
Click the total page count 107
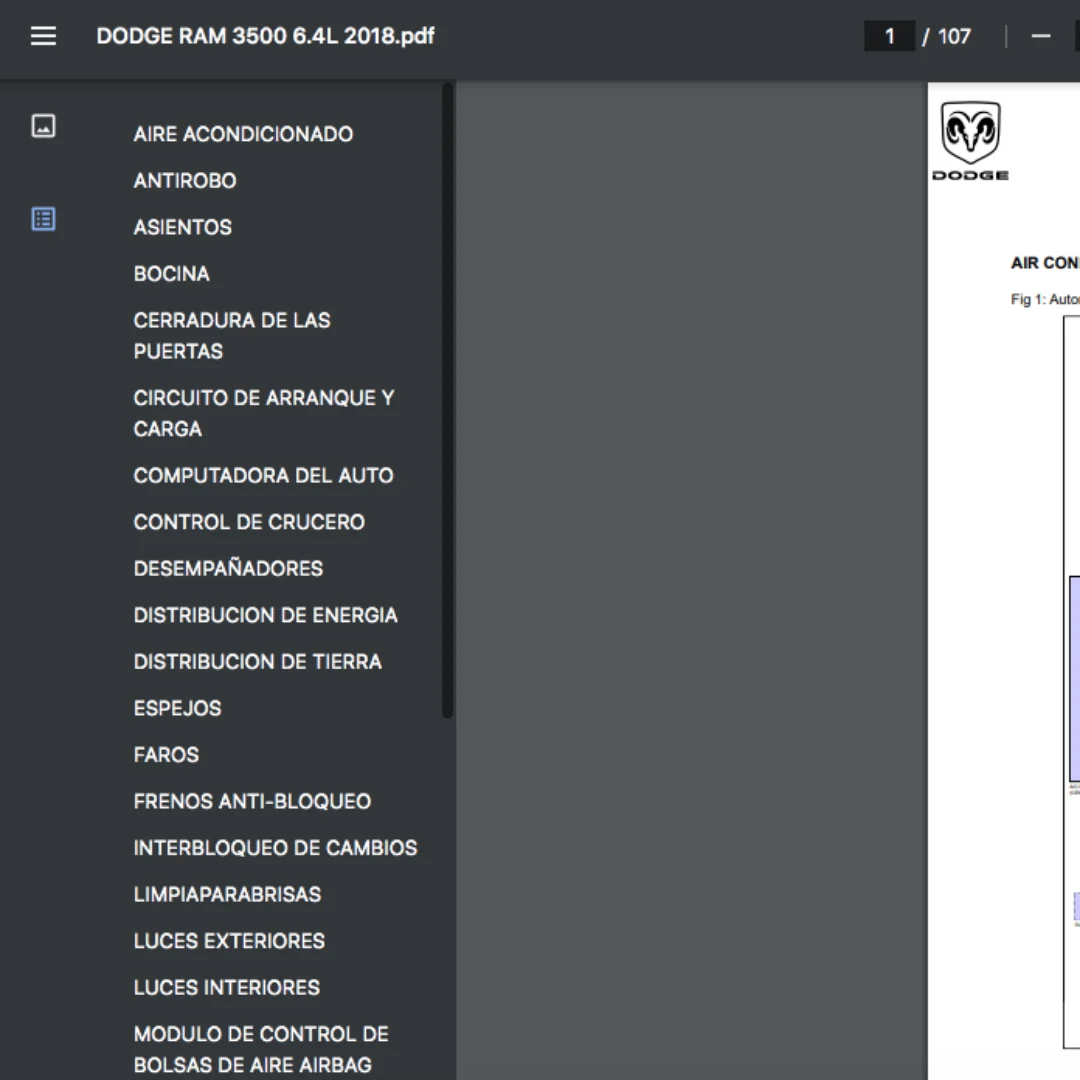(954, 36)
